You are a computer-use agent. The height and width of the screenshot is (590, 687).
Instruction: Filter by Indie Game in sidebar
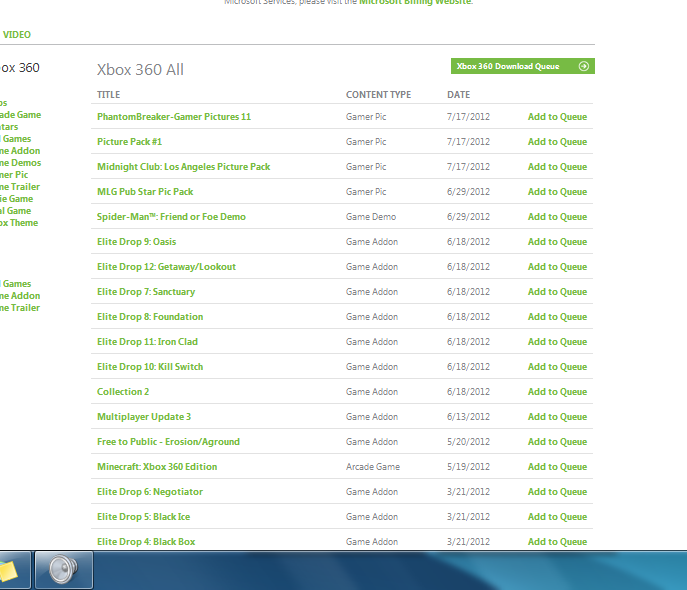(x=16, y=198)
